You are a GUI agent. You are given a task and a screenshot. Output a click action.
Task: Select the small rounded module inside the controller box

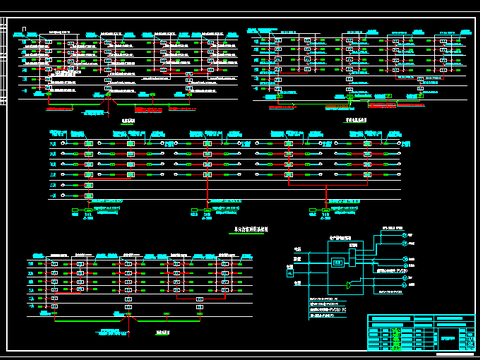(338, 263)
